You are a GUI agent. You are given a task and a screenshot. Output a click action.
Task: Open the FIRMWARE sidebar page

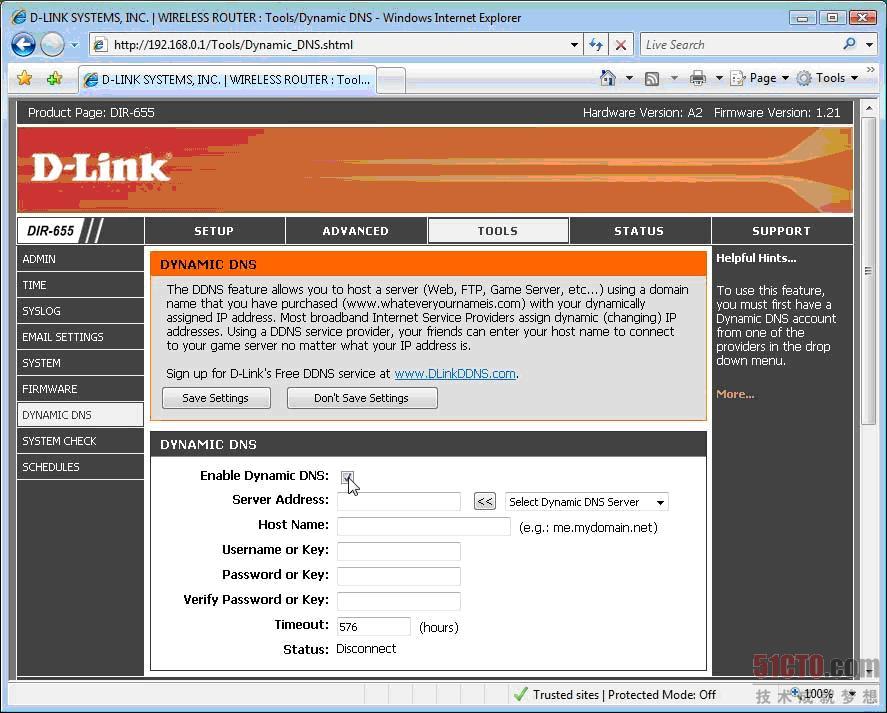tap(80, 389)
